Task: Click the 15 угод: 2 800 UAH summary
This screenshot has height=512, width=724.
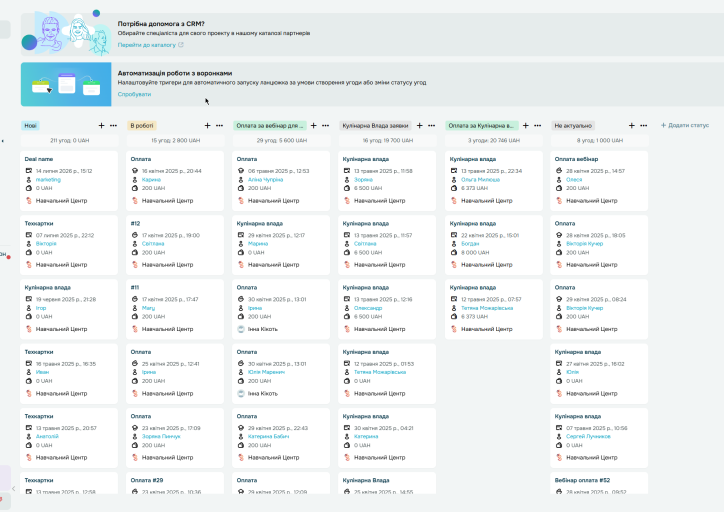Action: click(175, 140)
